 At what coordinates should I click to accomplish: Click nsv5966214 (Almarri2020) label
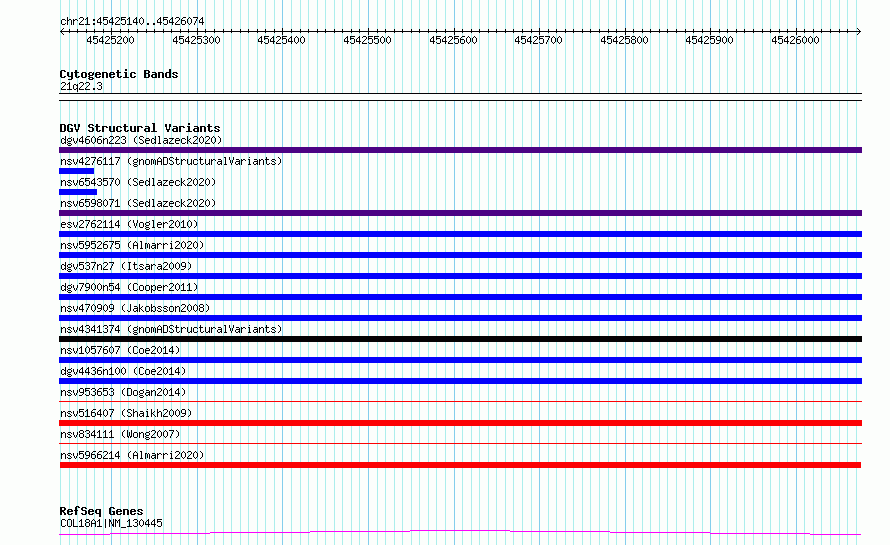coord(132,455)
